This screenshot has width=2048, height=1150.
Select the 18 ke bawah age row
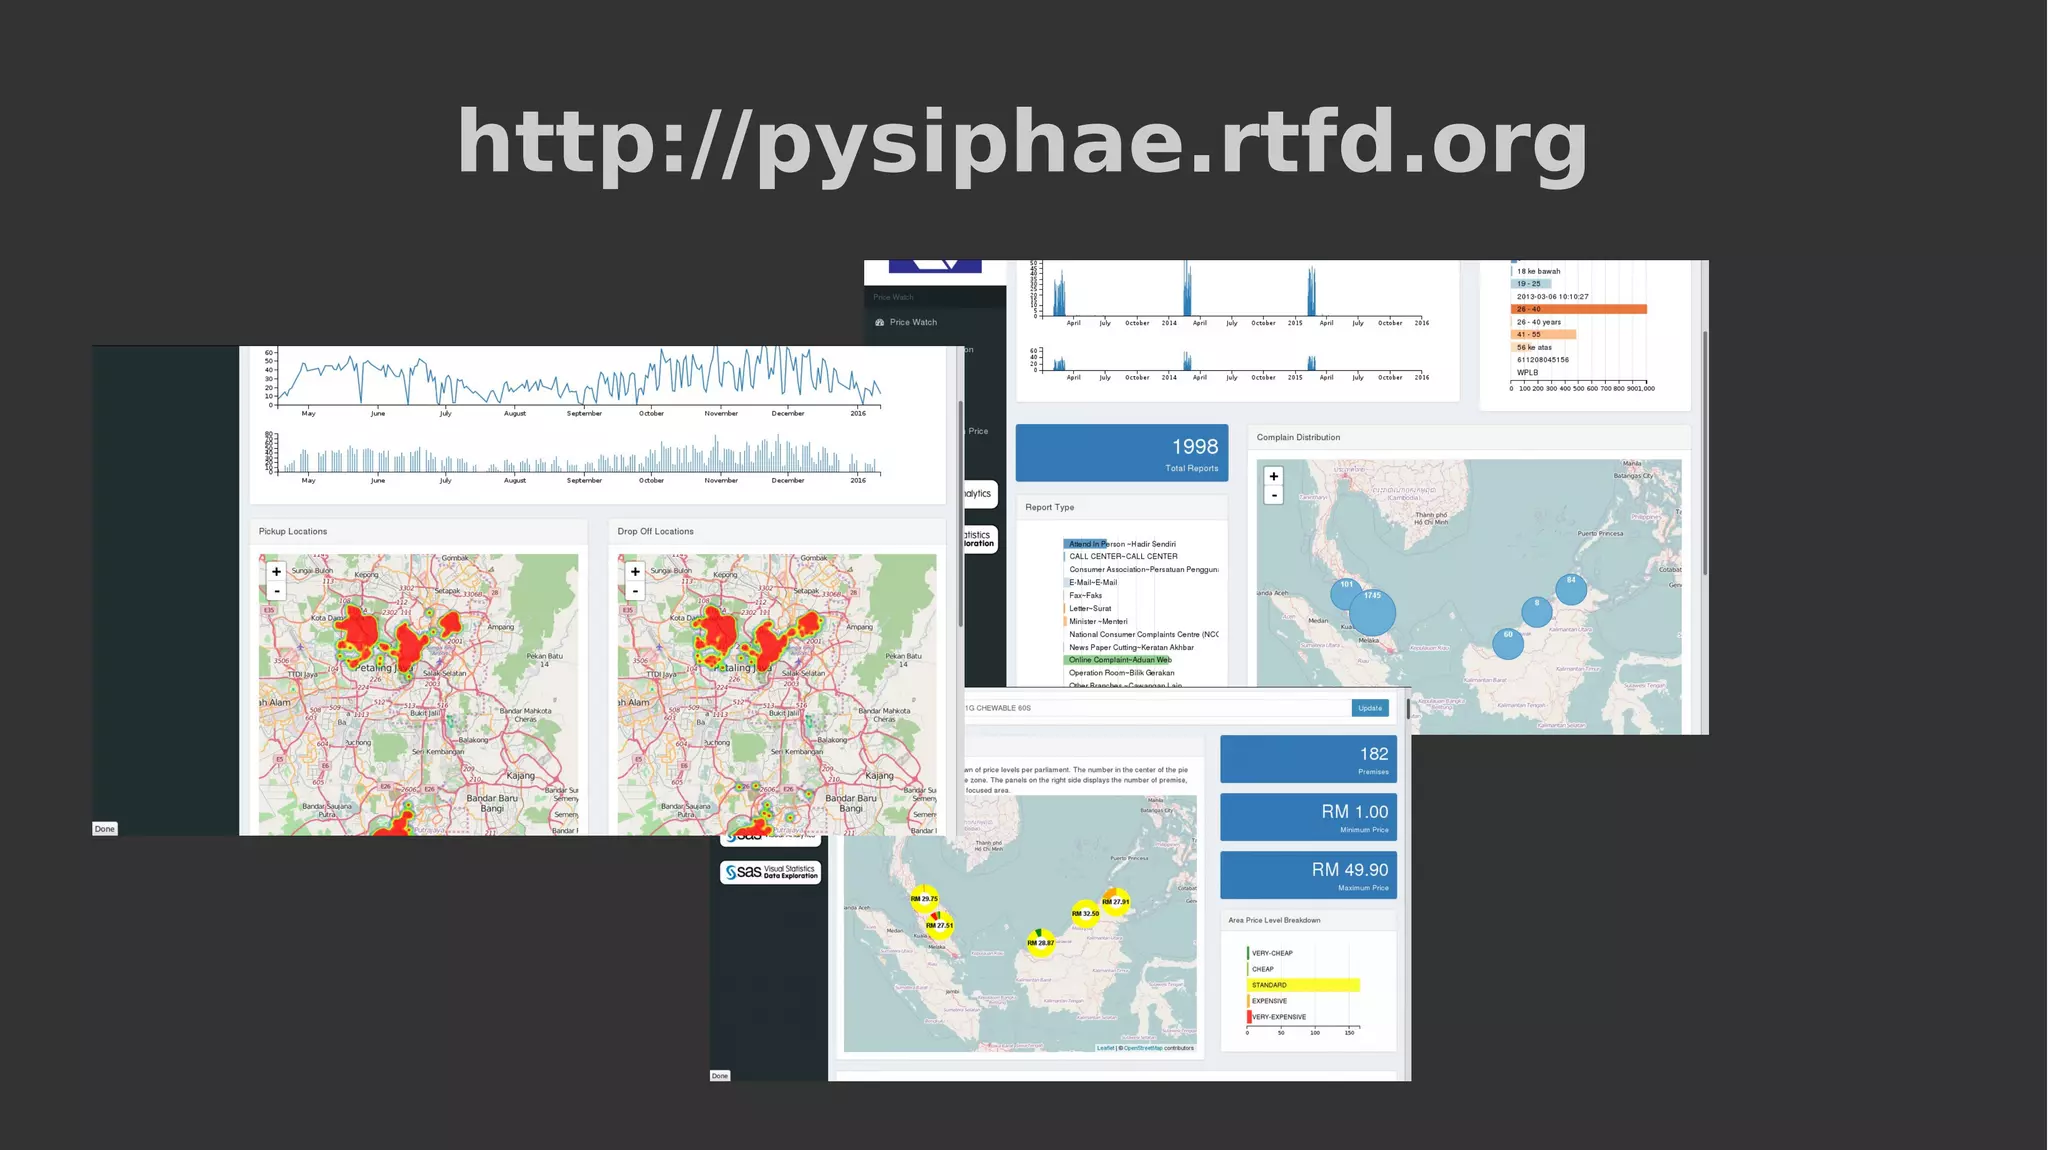tap(1537, 271)
